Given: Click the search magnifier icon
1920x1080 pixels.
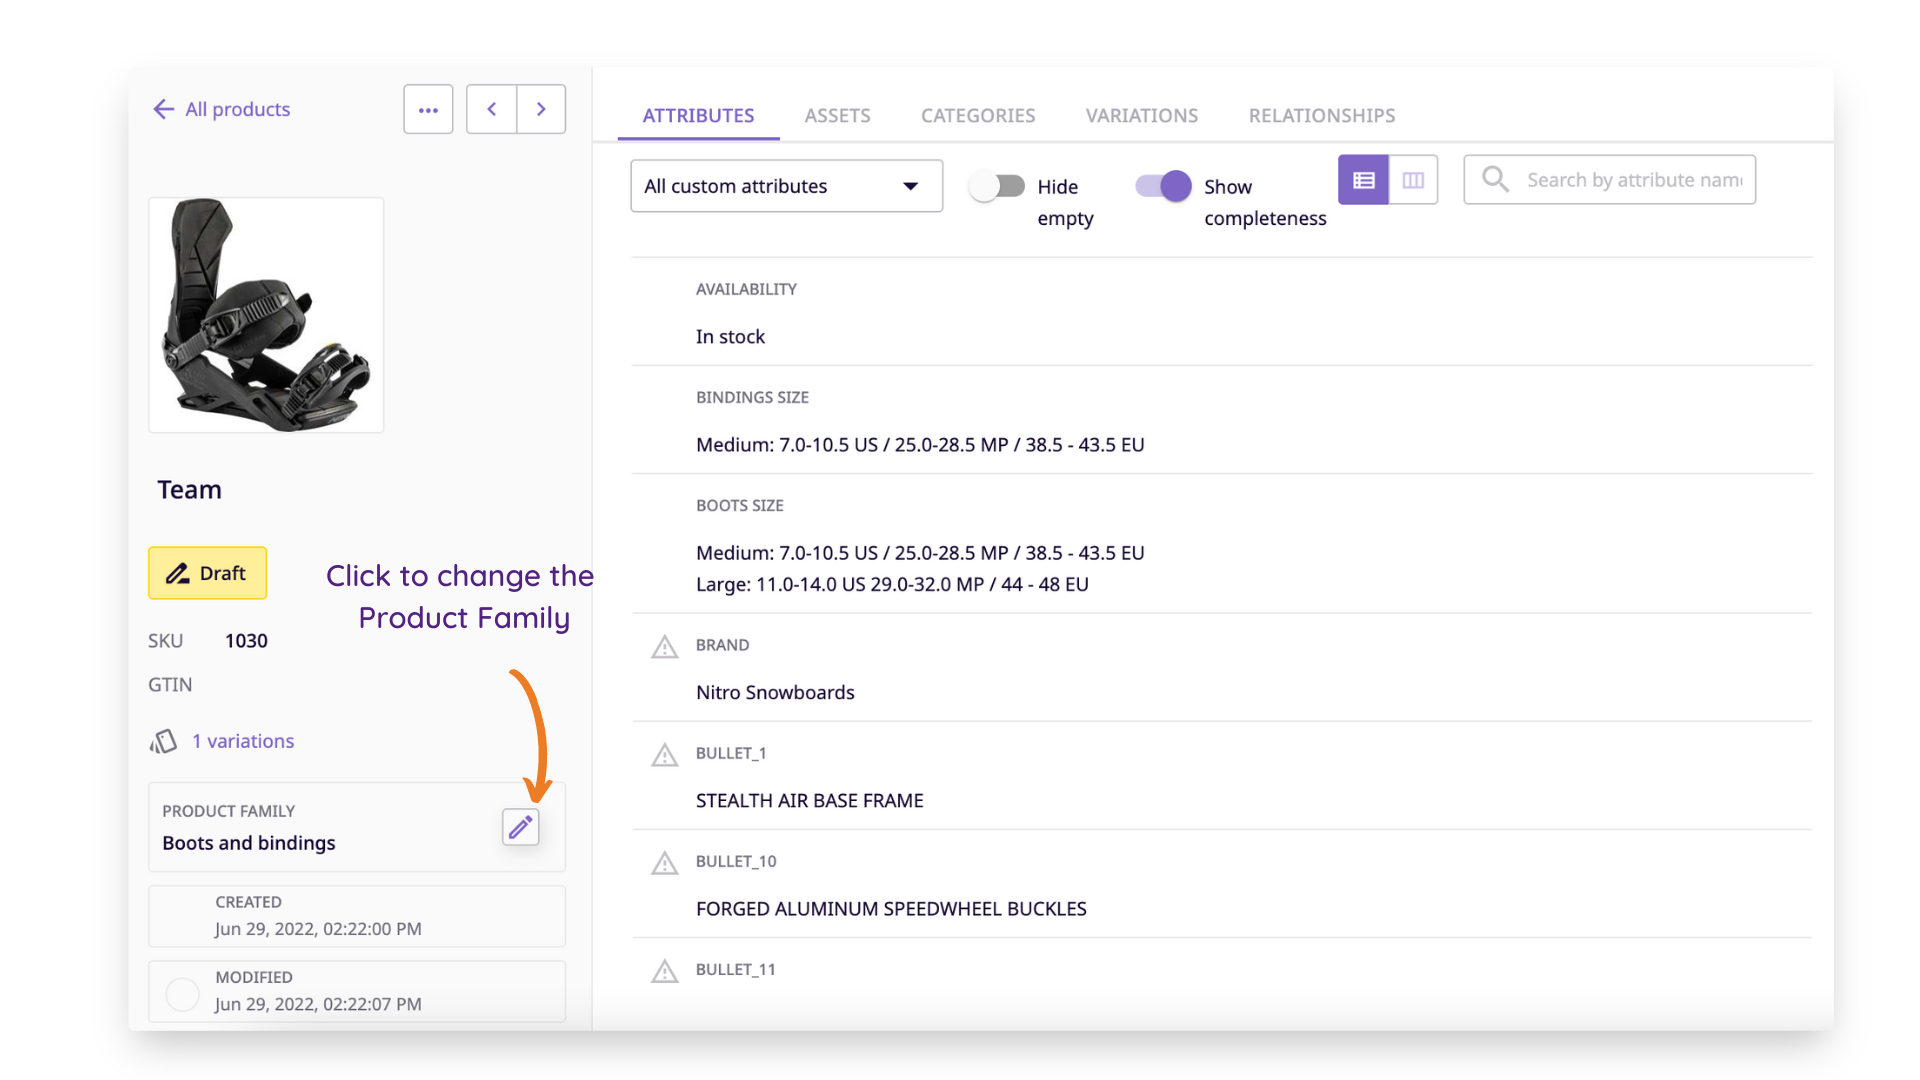Looking at the screenshot, I should [1495, 180].
